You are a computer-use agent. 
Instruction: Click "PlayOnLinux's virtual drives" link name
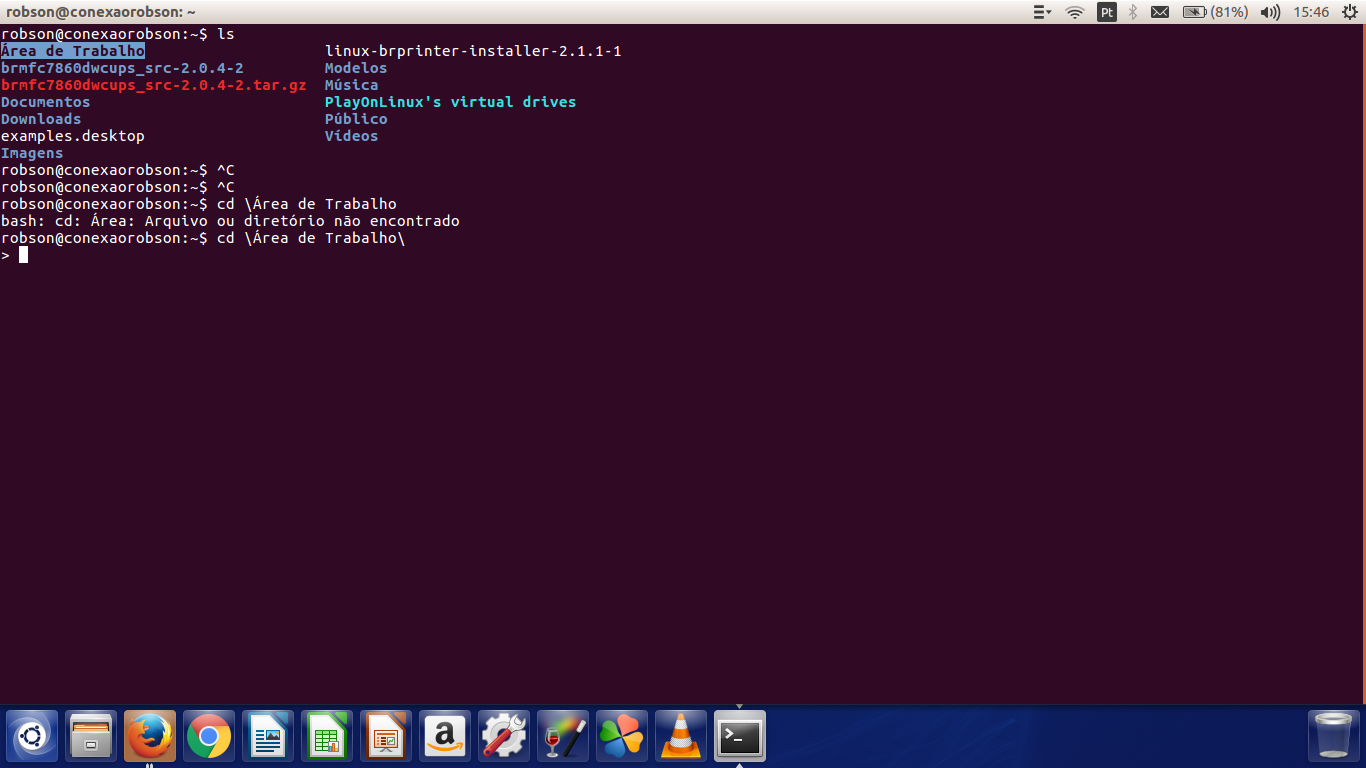click(450, 102)
